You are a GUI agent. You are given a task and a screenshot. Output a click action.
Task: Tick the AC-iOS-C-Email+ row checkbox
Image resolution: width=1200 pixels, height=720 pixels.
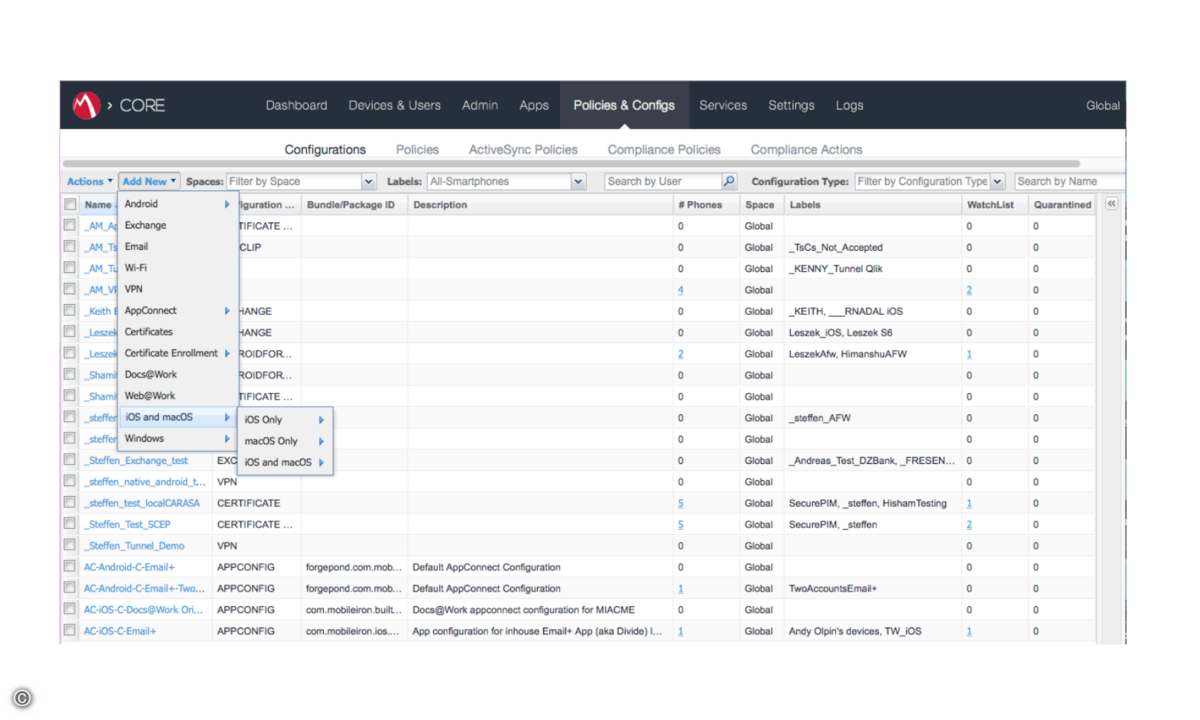(70, 630)
